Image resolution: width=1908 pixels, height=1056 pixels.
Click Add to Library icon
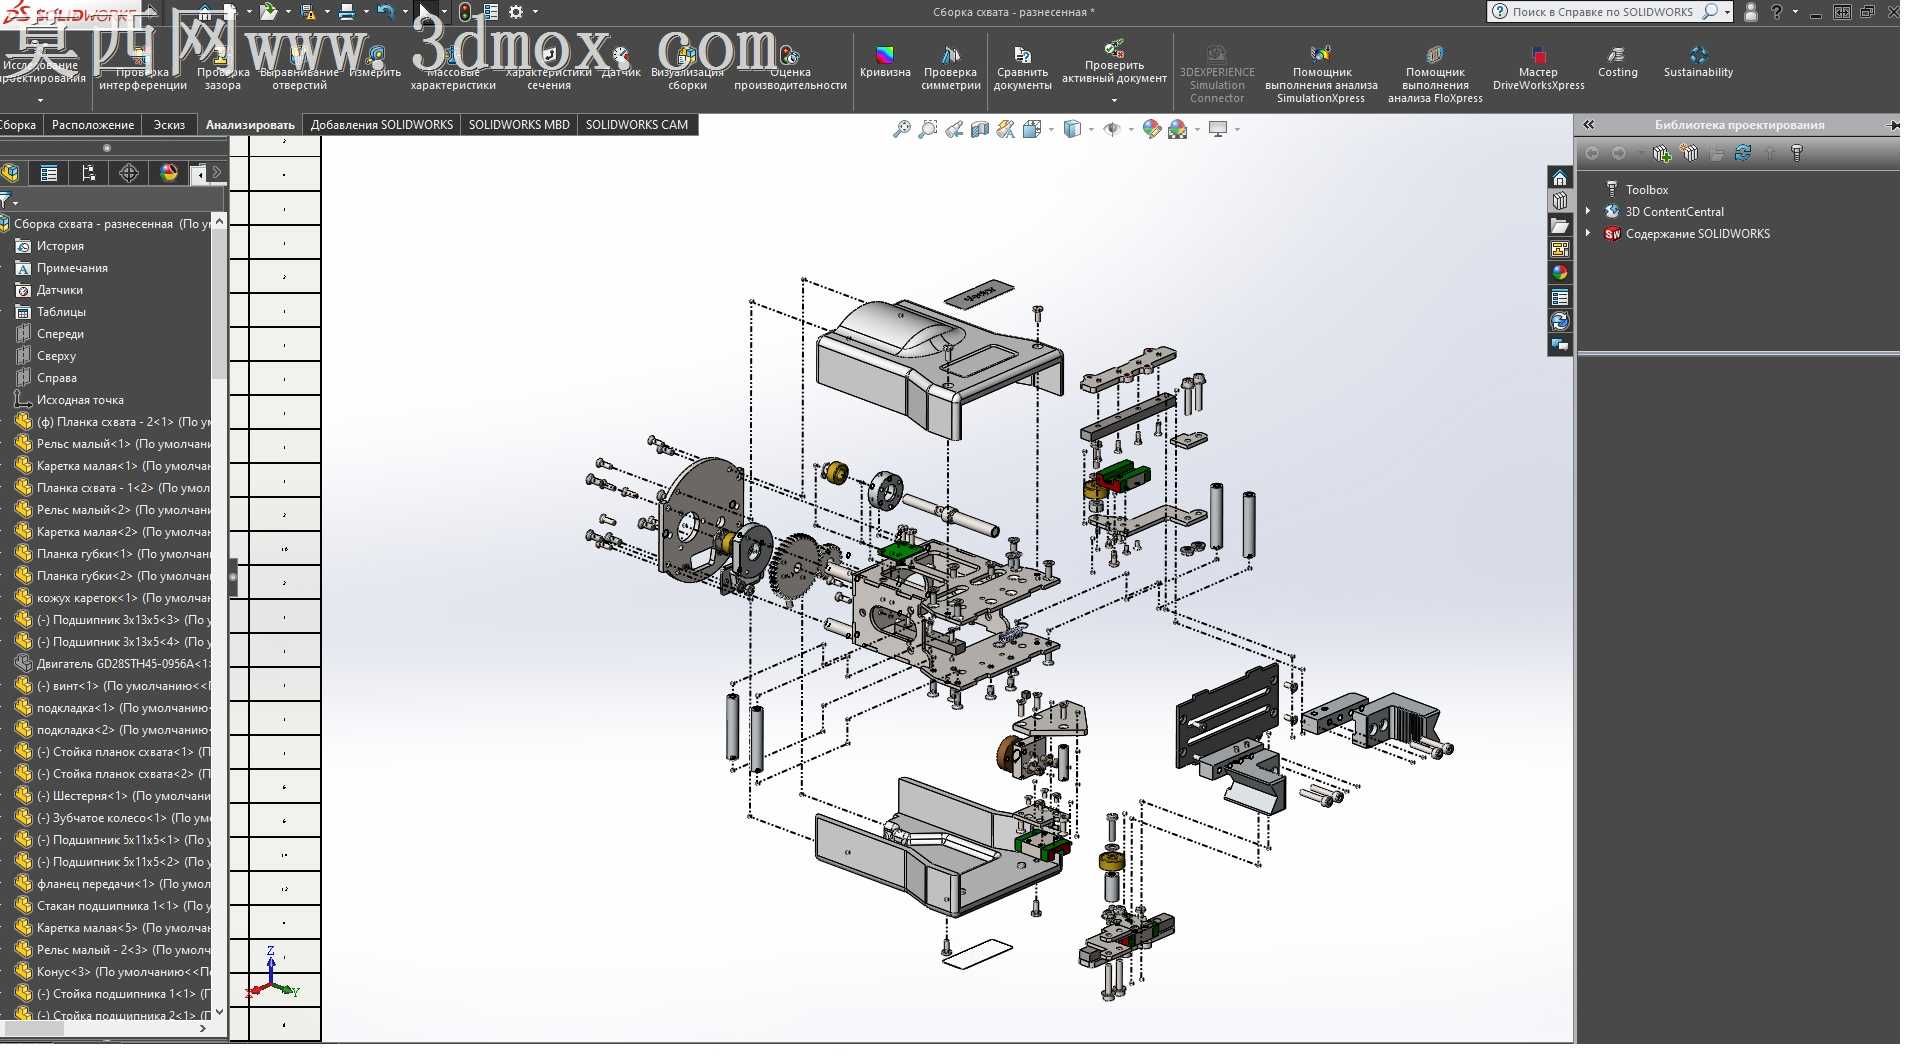pos(1662,153)
